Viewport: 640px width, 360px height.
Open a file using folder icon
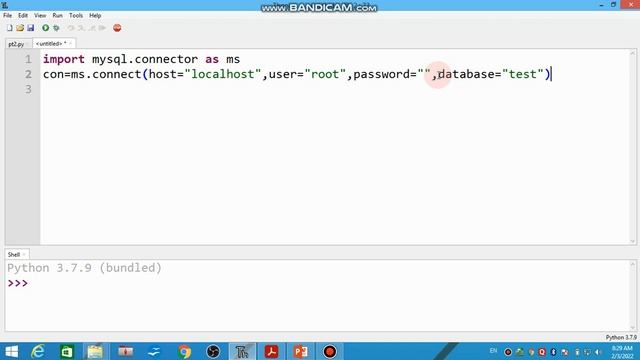[20, 28]
